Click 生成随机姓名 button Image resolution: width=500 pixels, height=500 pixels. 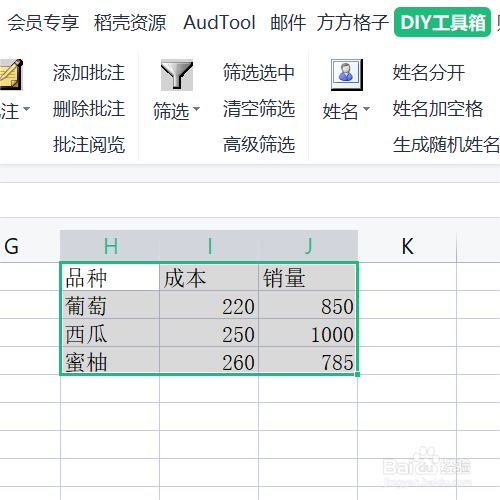(446, 145)
